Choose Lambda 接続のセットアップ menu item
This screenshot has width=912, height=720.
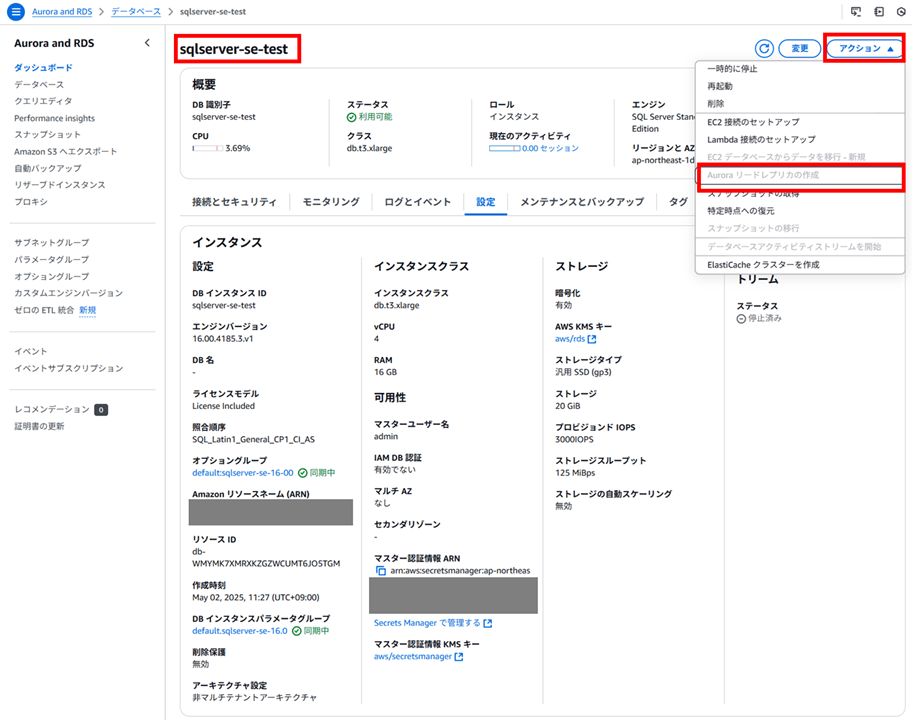(x=800, y=140)
